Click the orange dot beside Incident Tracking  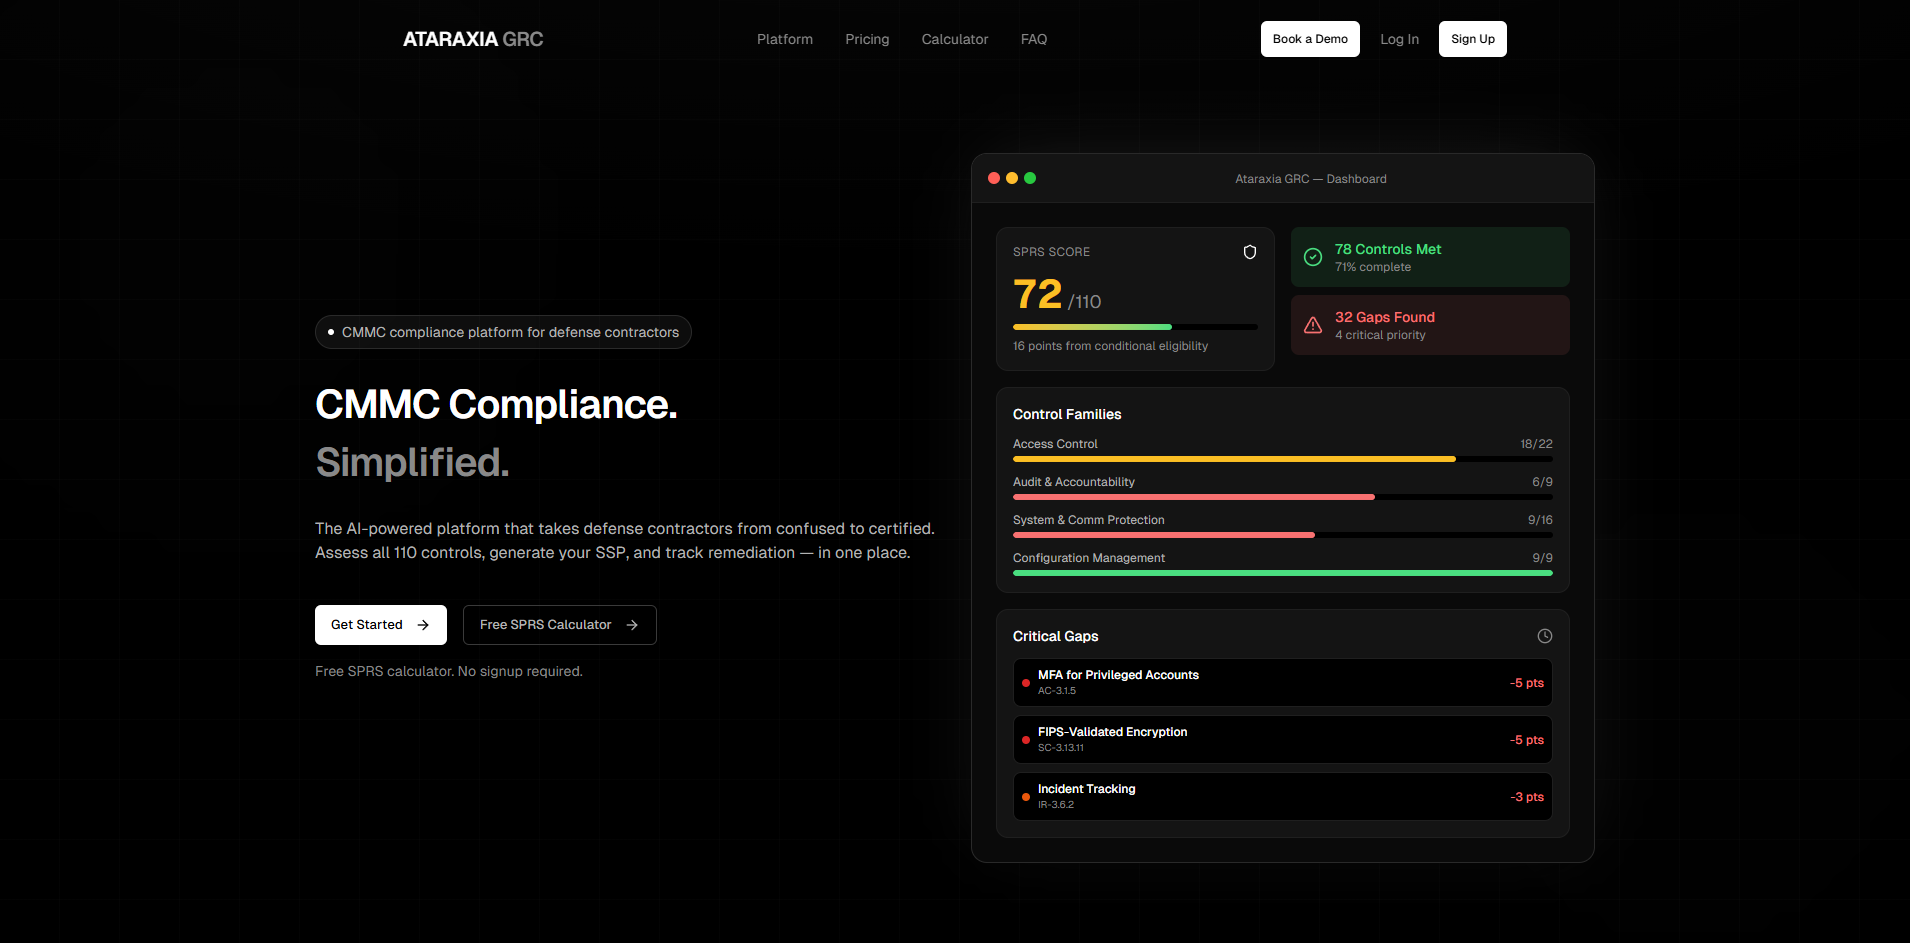[x=1026, y=797]
